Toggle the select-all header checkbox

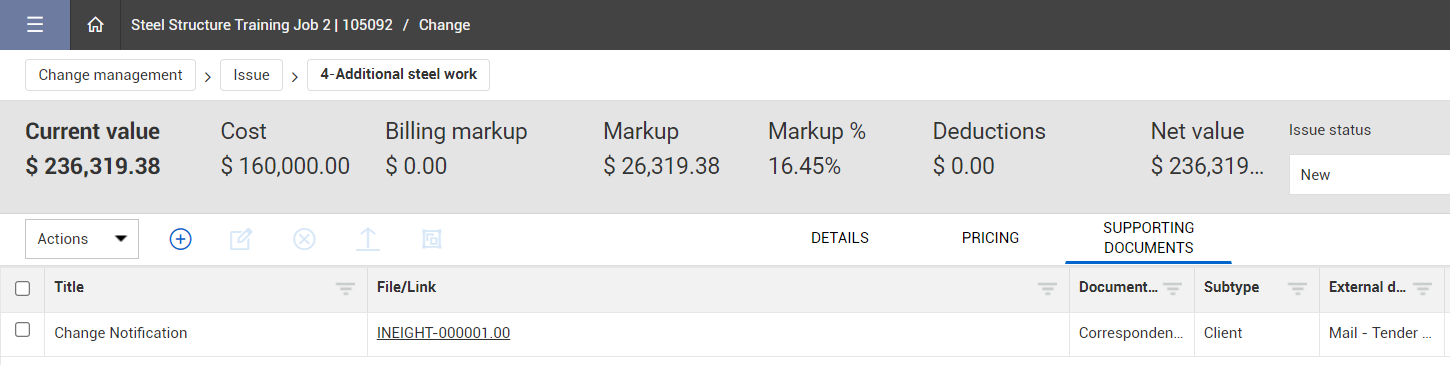coord(23,288)
